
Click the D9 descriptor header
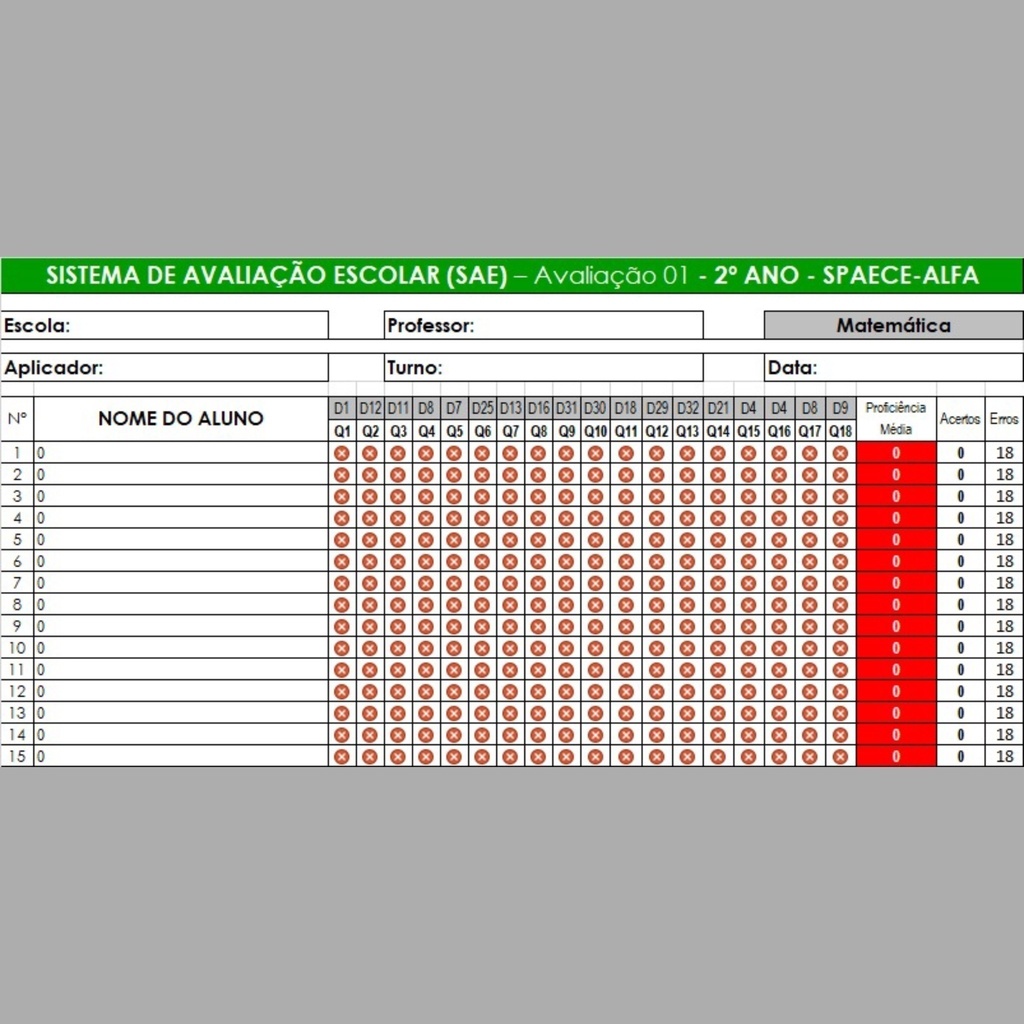click(840, 408)
